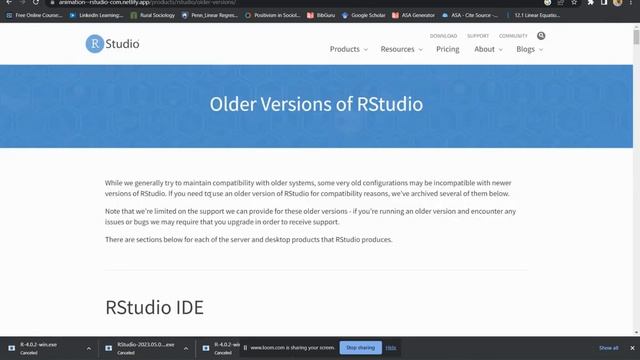This screenshot has height=360, width=640.
Task: Open the Google Scholar bookmark
Action: coord(364,15)
